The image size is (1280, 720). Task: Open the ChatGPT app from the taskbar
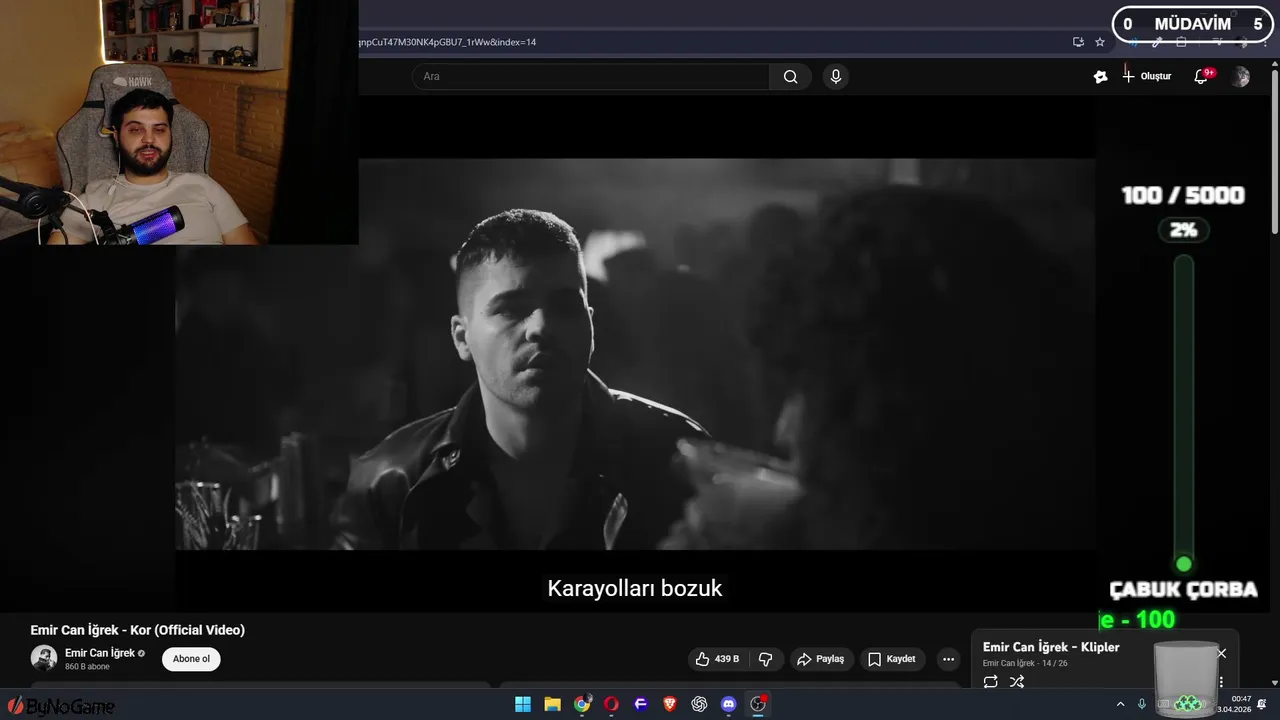699,704
